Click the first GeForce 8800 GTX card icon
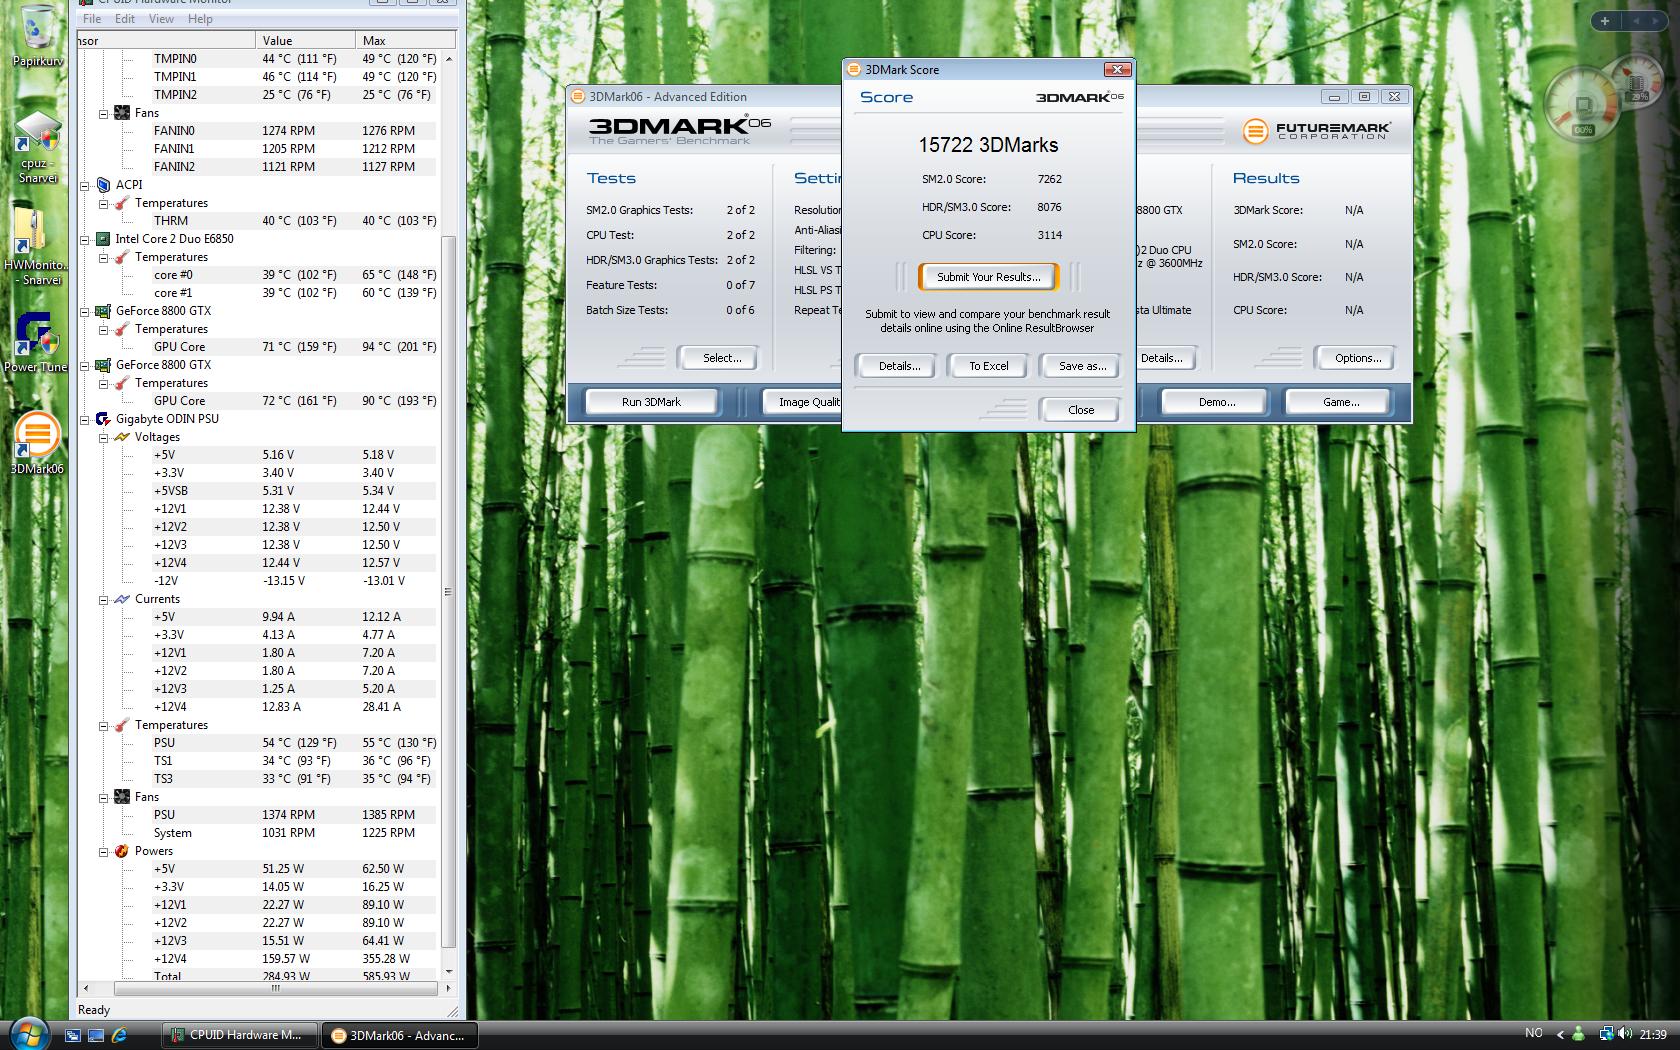Image resolution: width=1680 pixels, height=1050 pixels. (x=102, y=311)
